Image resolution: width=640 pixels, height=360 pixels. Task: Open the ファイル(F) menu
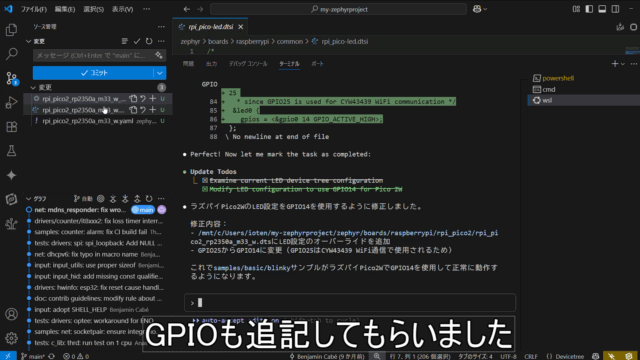click(33, 9)
